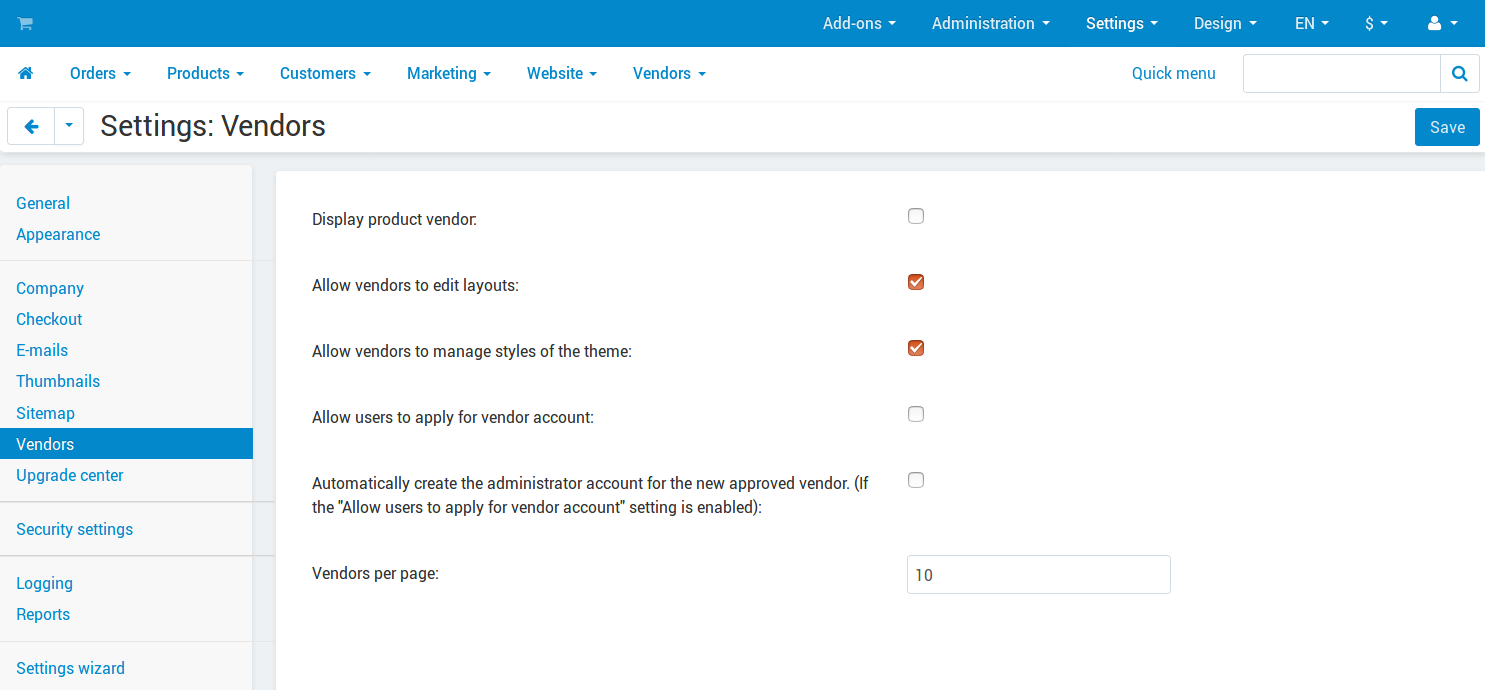Open the Settings dropdown menu

1122,23
